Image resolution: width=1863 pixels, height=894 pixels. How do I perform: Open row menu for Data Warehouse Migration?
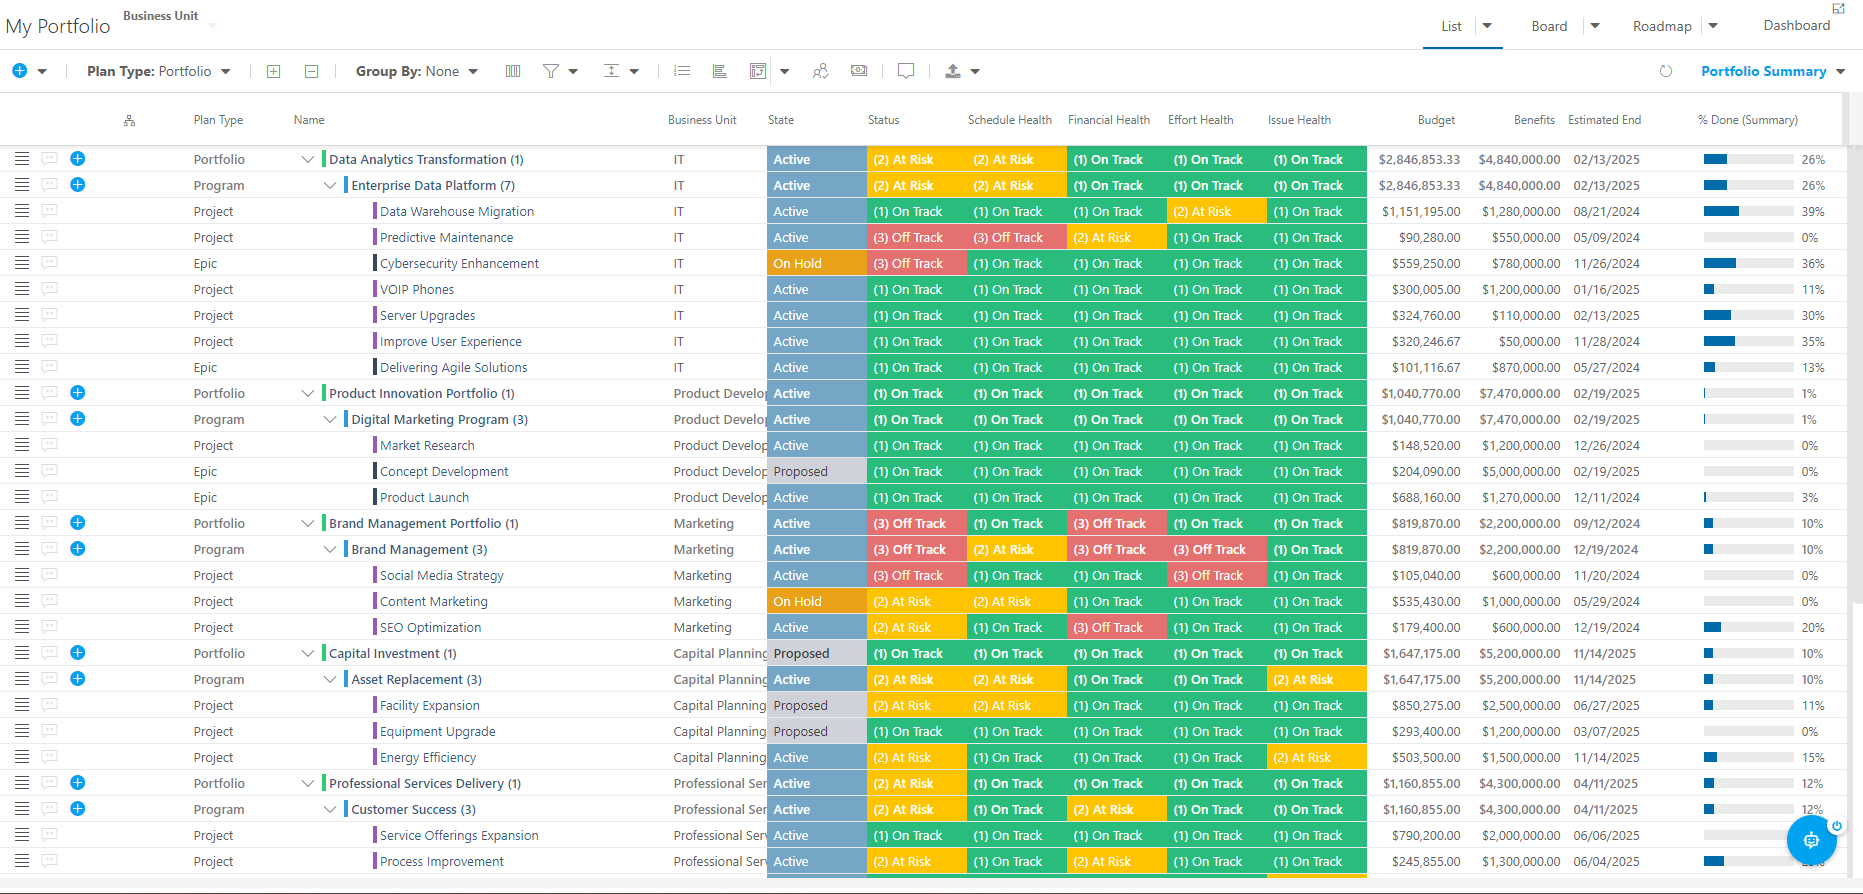click(x=22, y=211)
